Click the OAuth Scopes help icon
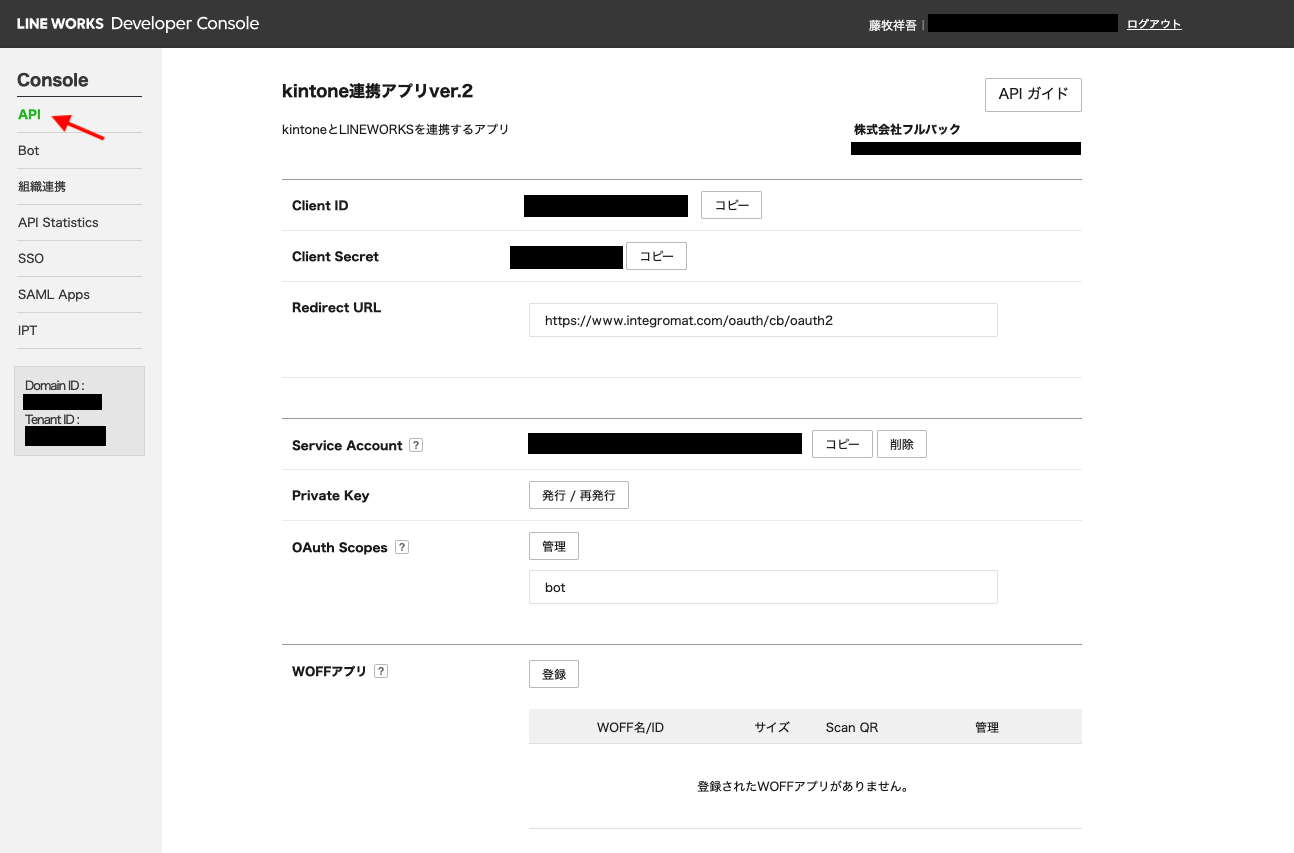This screenshot has width=1294, height=853. tap(402, 548)
